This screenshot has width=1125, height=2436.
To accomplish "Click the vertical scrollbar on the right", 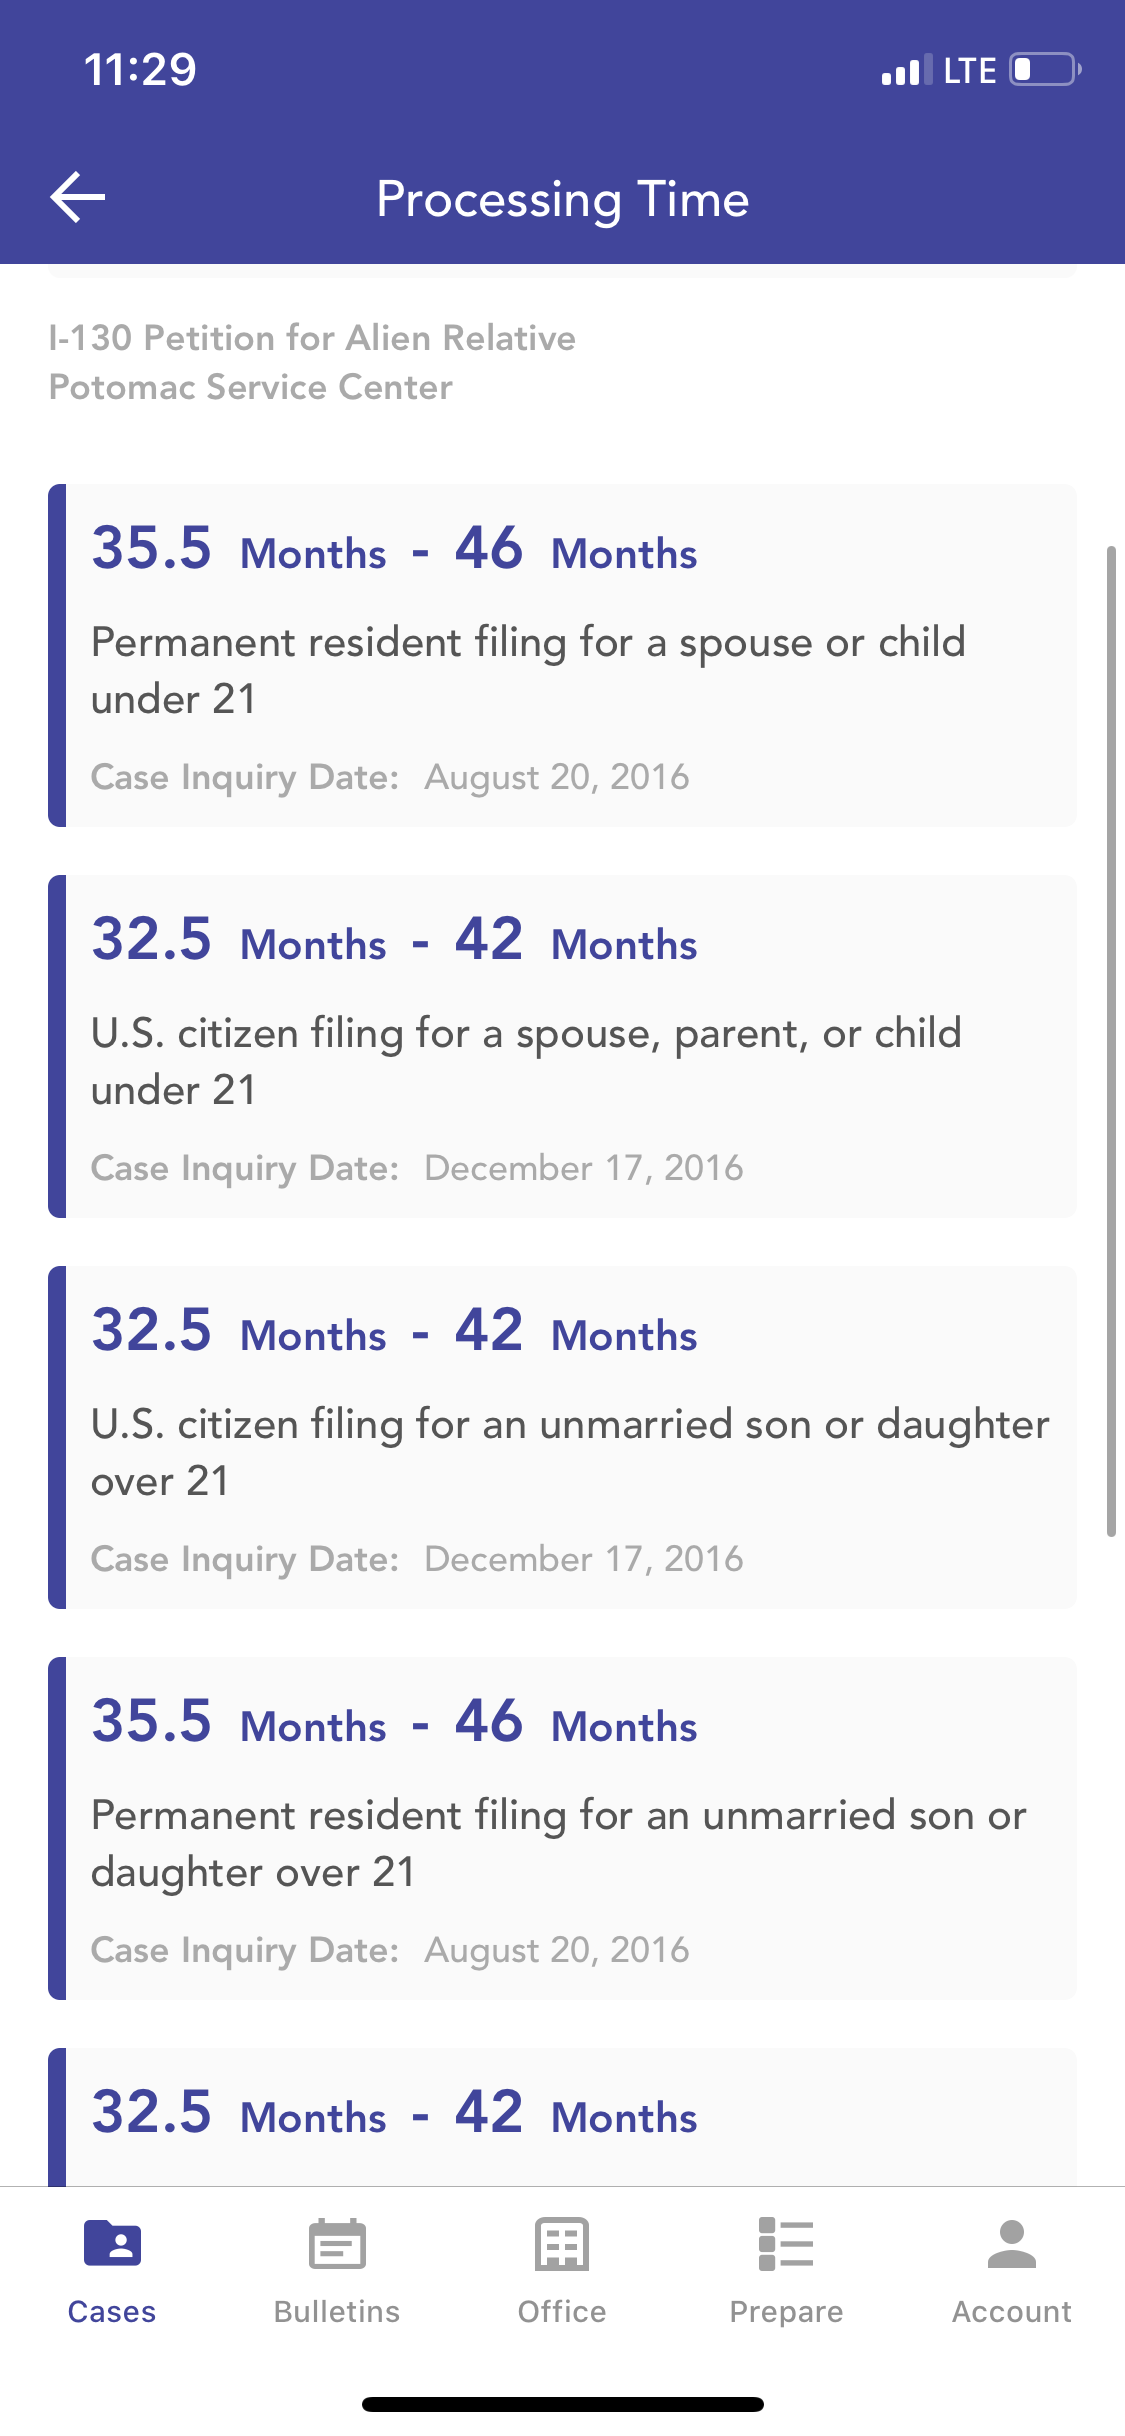I will point(1110,1040).
